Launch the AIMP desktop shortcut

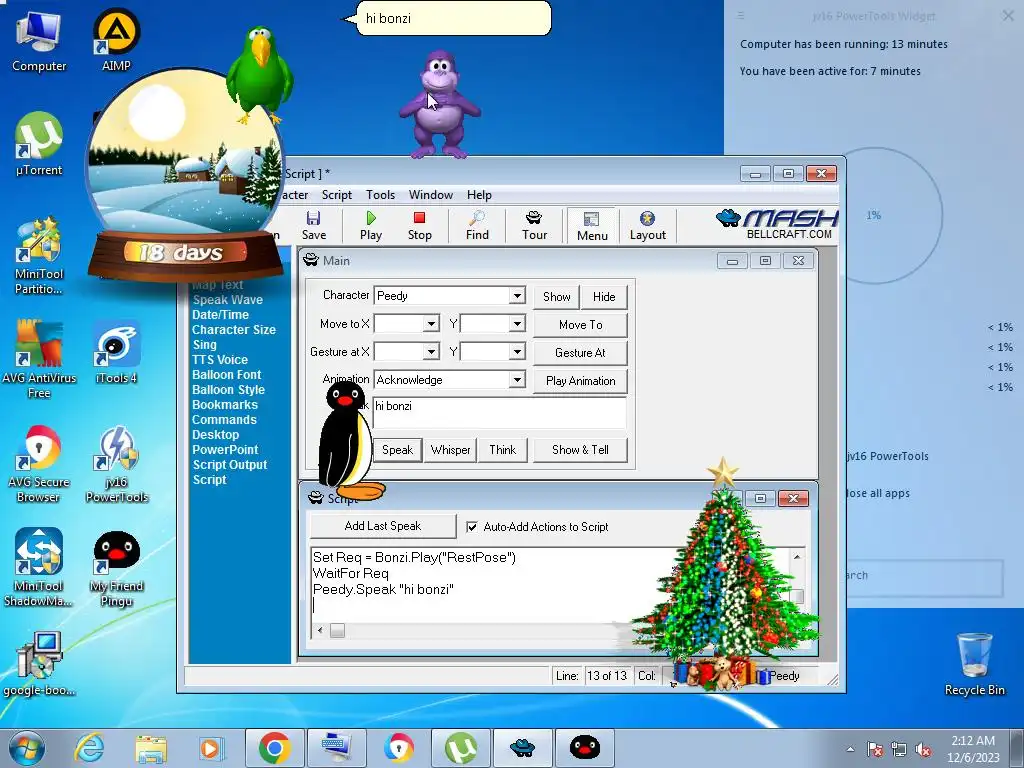pyautogui.click(x=116, y=40)
